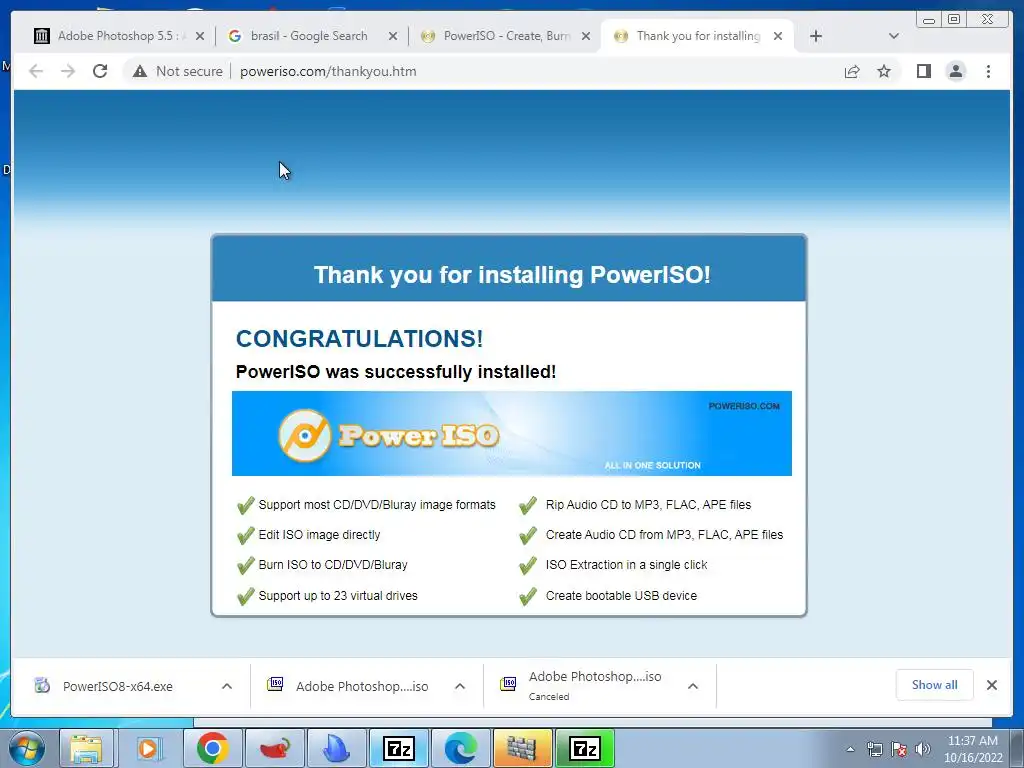Activate Google Chrome in the taskbar

(212, 748)
